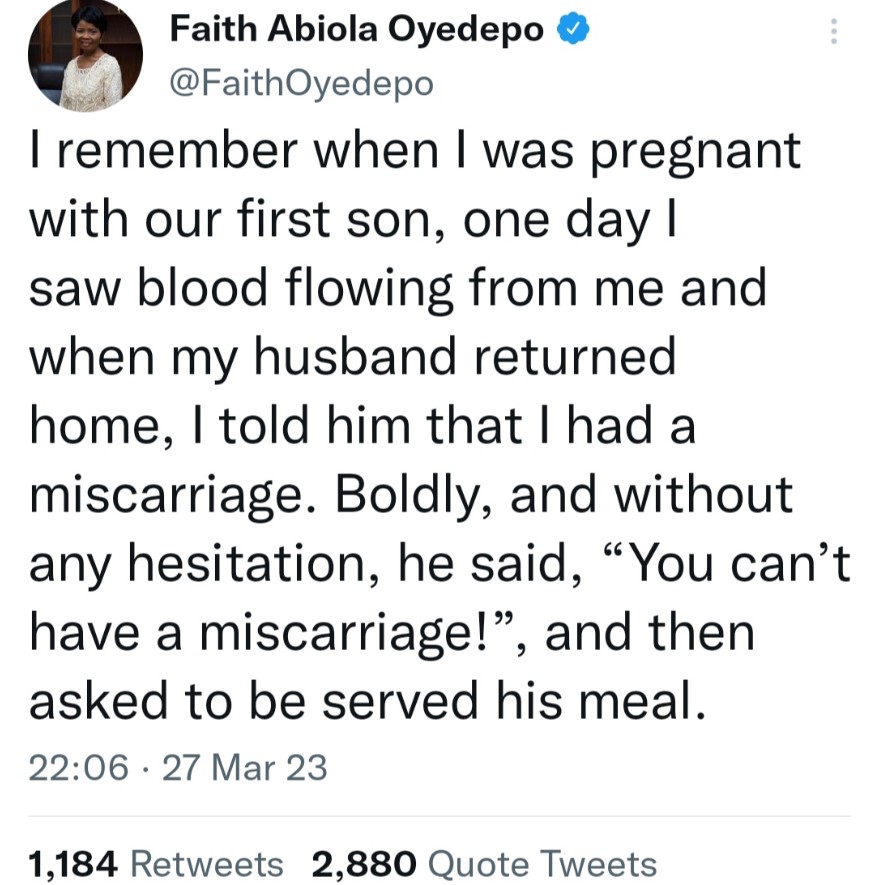The image size is (885, 885).
Task: Open the Faith Abiola Oyedepo display name
Action: (x=357, y=29)
